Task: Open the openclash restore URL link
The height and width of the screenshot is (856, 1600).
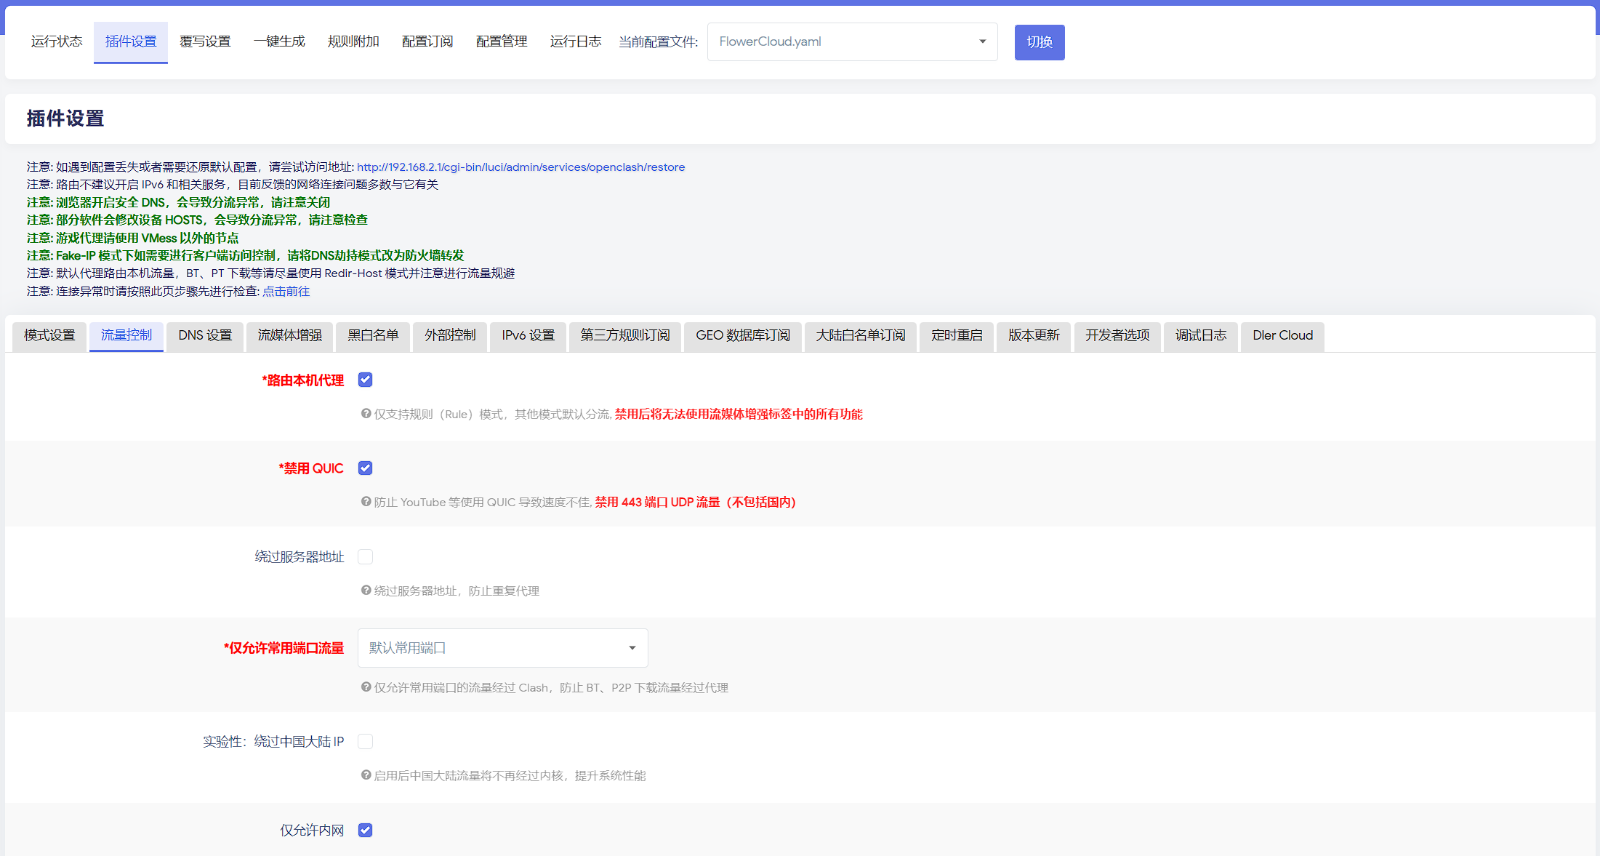Action: tap(521, 167)
